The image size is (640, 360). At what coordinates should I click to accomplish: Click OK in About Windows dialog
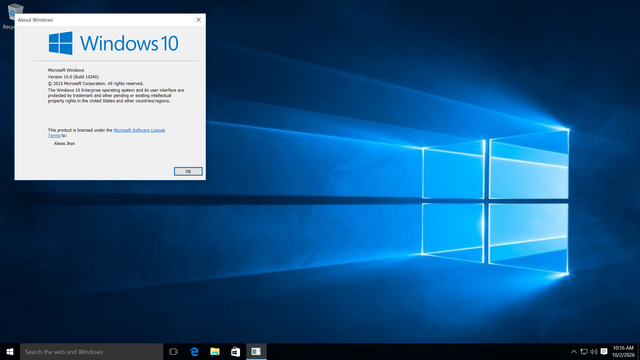click(x=188, y=171)
